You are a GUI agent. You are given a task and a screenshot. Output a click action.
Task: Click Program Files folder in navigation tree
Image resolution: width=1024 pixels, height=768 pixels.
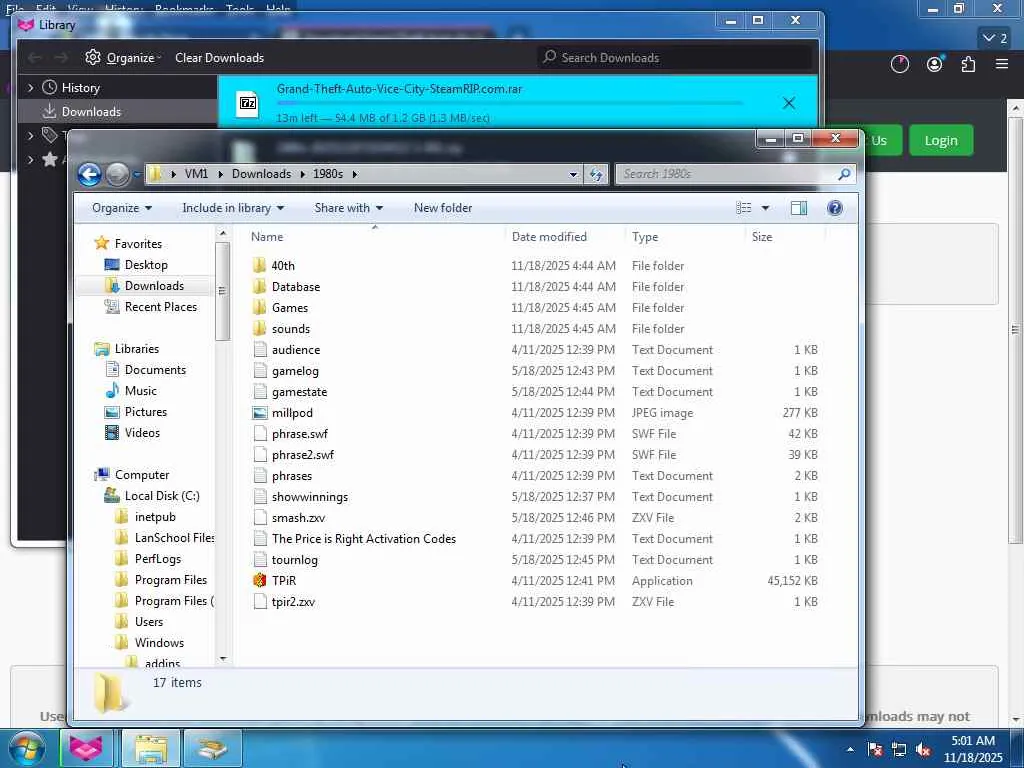170,579
